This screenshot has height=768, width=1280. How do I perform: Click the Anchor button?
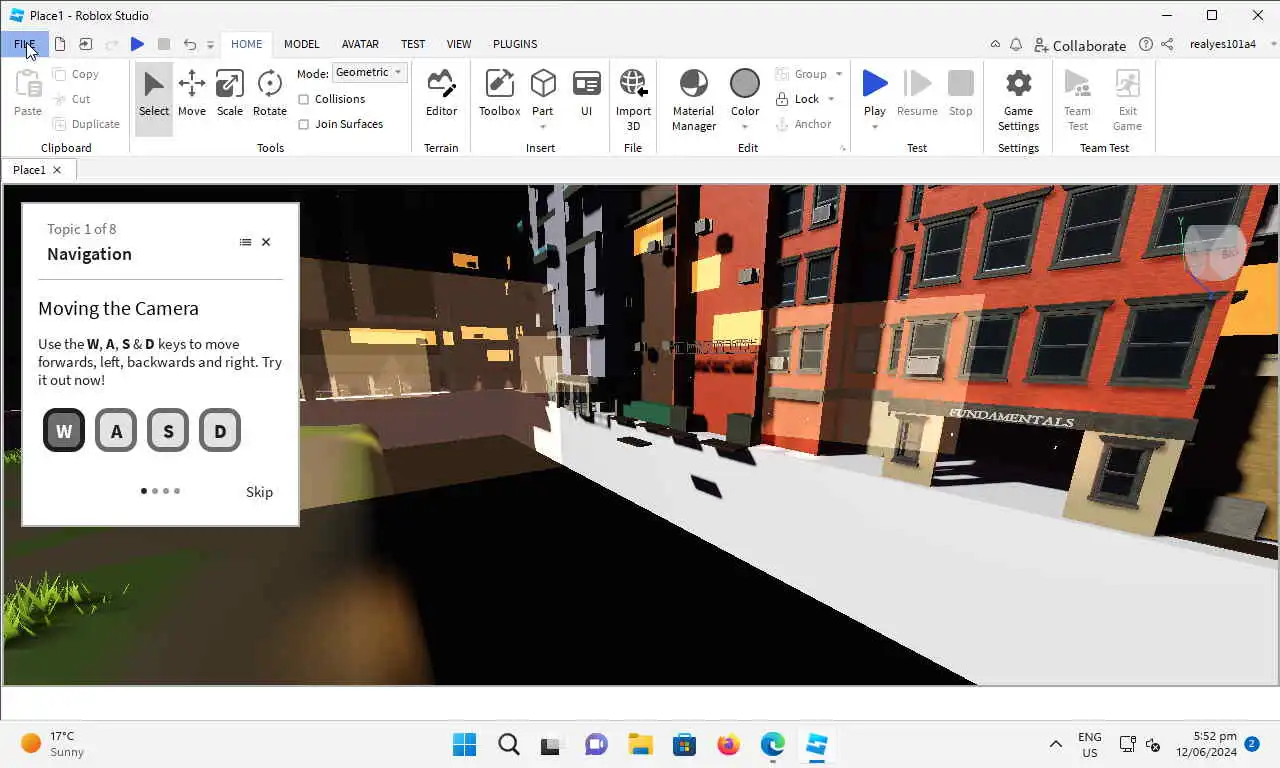point(804,124)
